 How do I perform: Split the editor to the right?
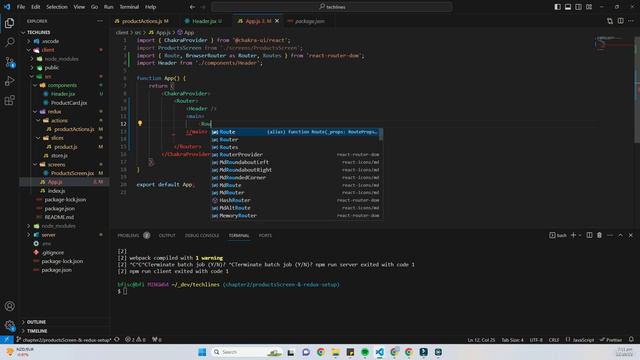point(620,21)
